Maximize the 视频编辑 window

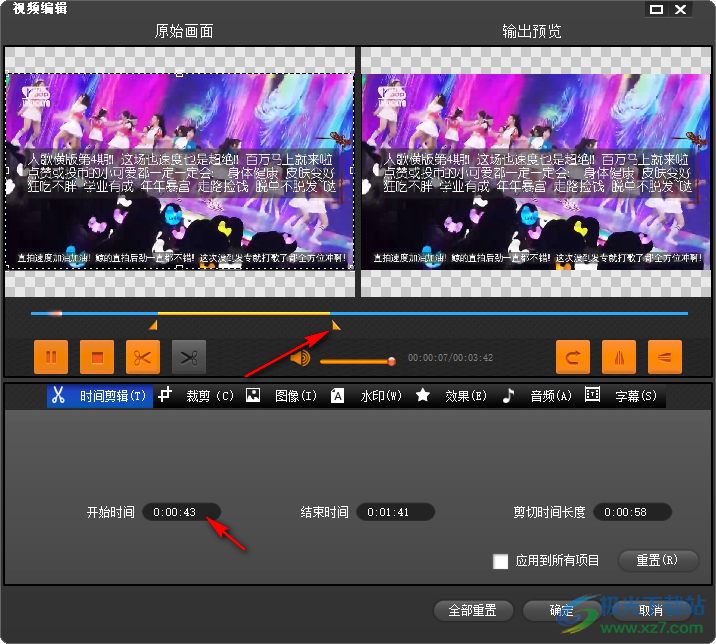(656, 9)
